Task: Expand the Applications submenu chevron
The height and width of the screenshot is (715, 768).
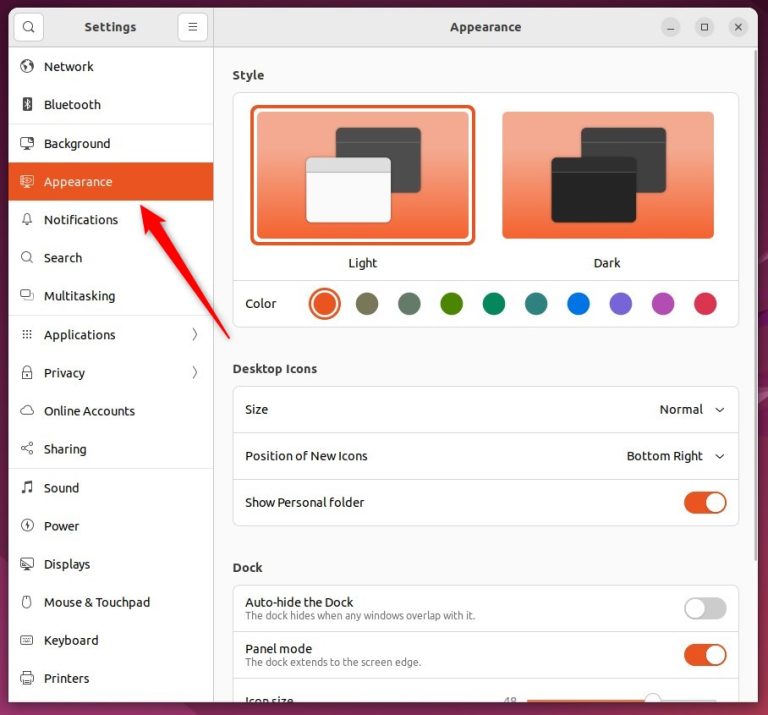Action: [x=194, y=335]
